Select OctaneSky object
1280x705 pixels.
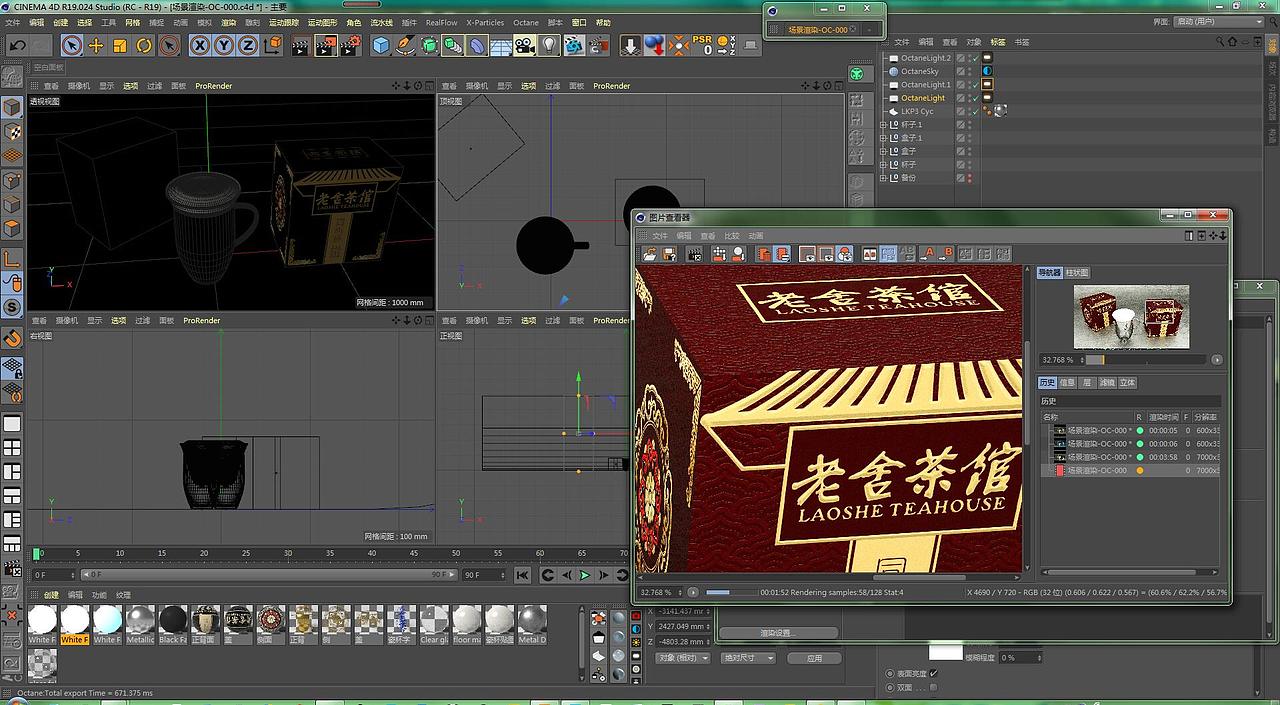[x=919, y=71]
